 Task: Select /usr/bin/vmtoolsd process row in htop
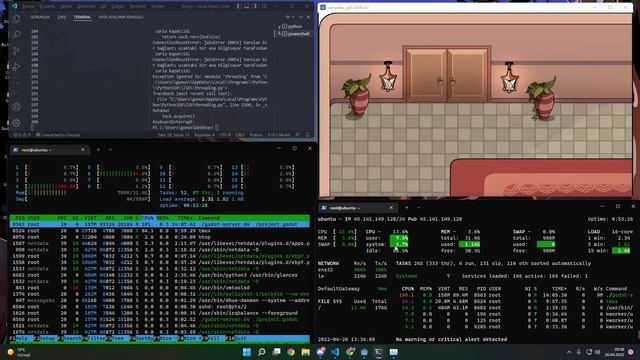tap(160, 288)
